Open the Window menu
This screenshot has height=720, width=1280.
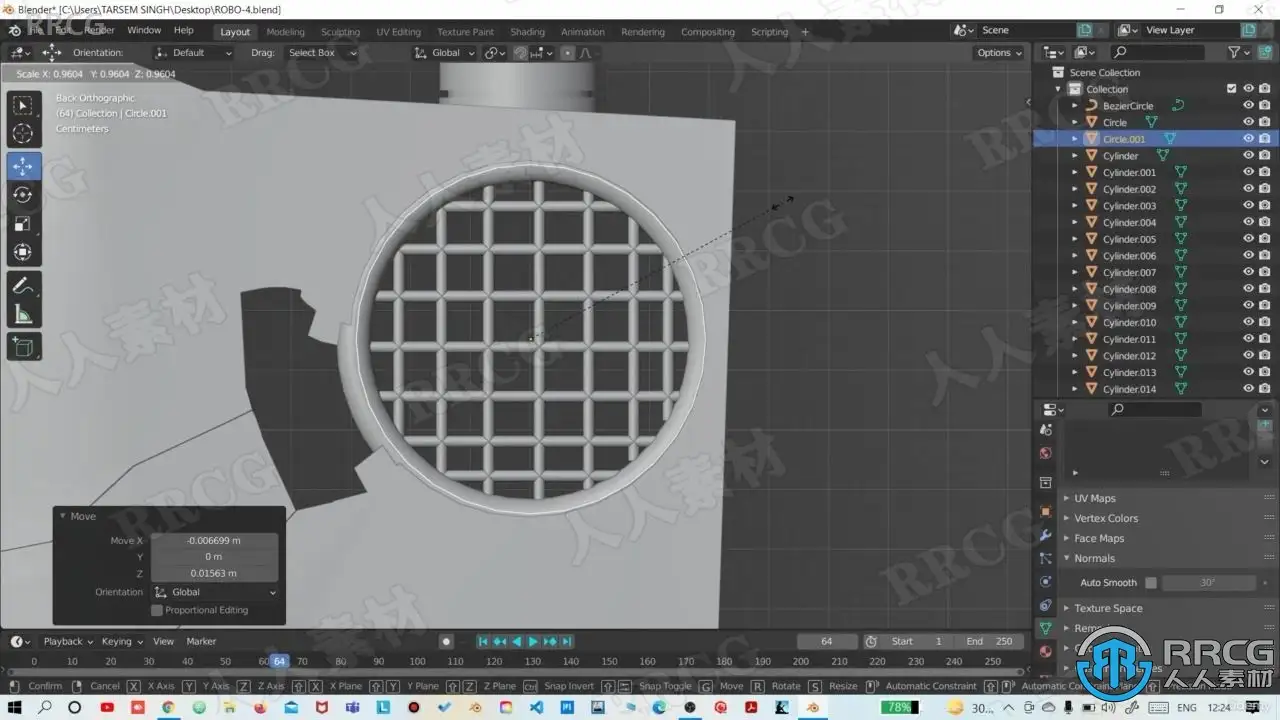(144, 31)
